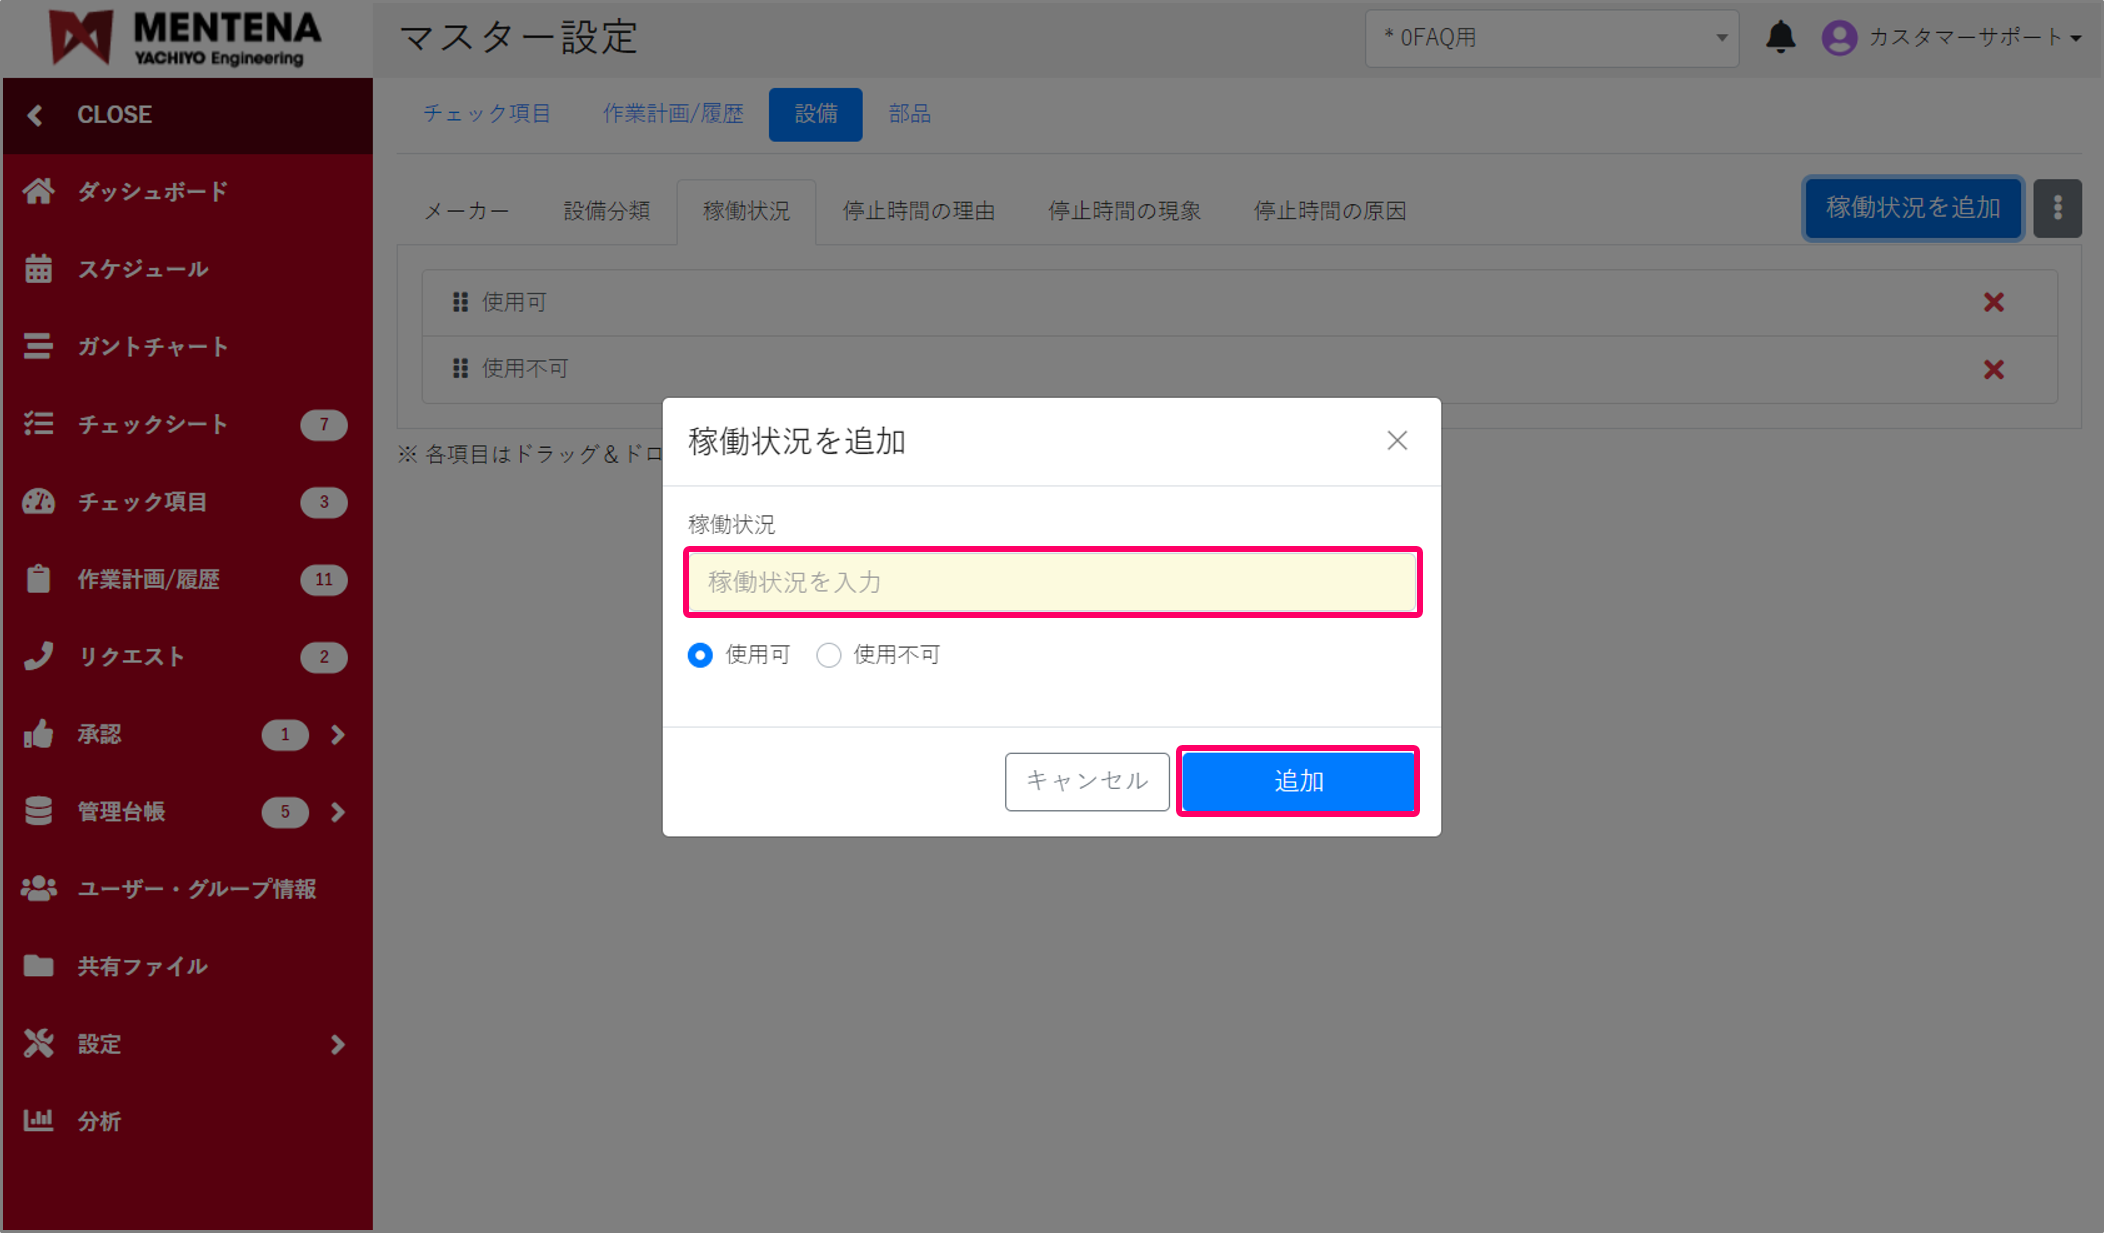Delete the 使用可 entry with its X icon
Viewport: 2104px width, 1234px height.
pos(1994,302)
